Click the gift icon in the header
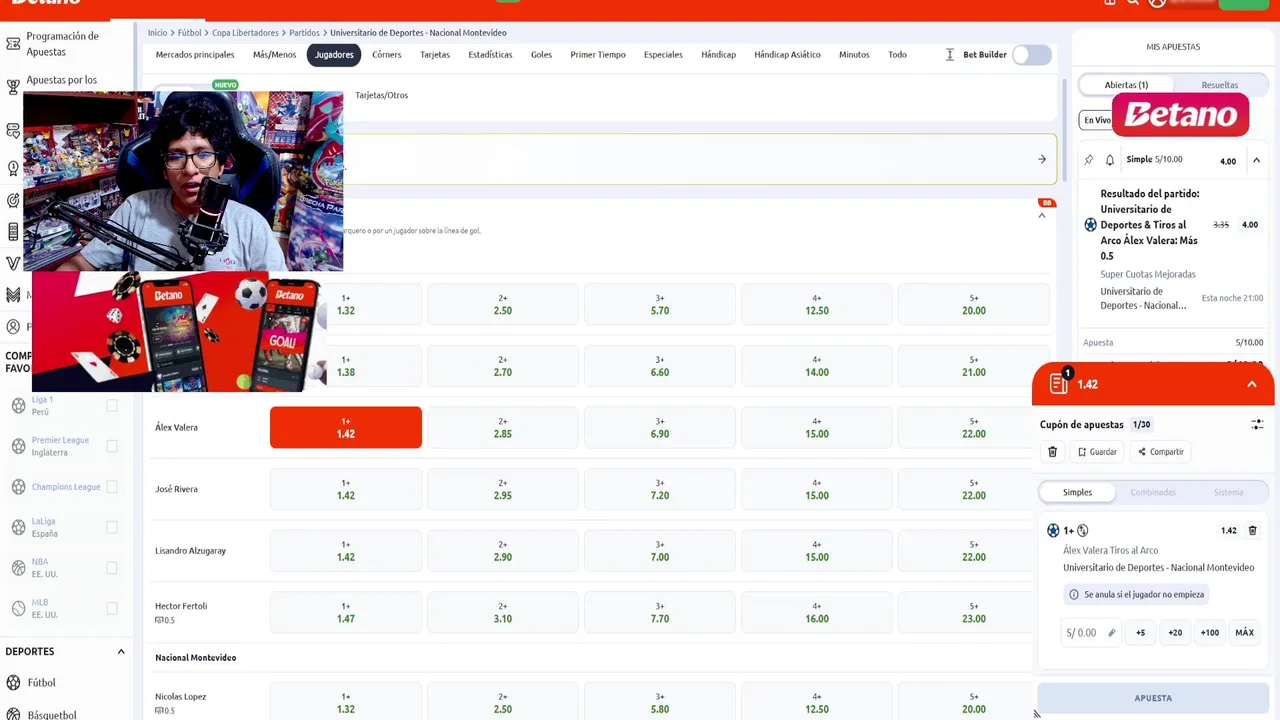The image size is (1280, 720). tap(1110, 3)
